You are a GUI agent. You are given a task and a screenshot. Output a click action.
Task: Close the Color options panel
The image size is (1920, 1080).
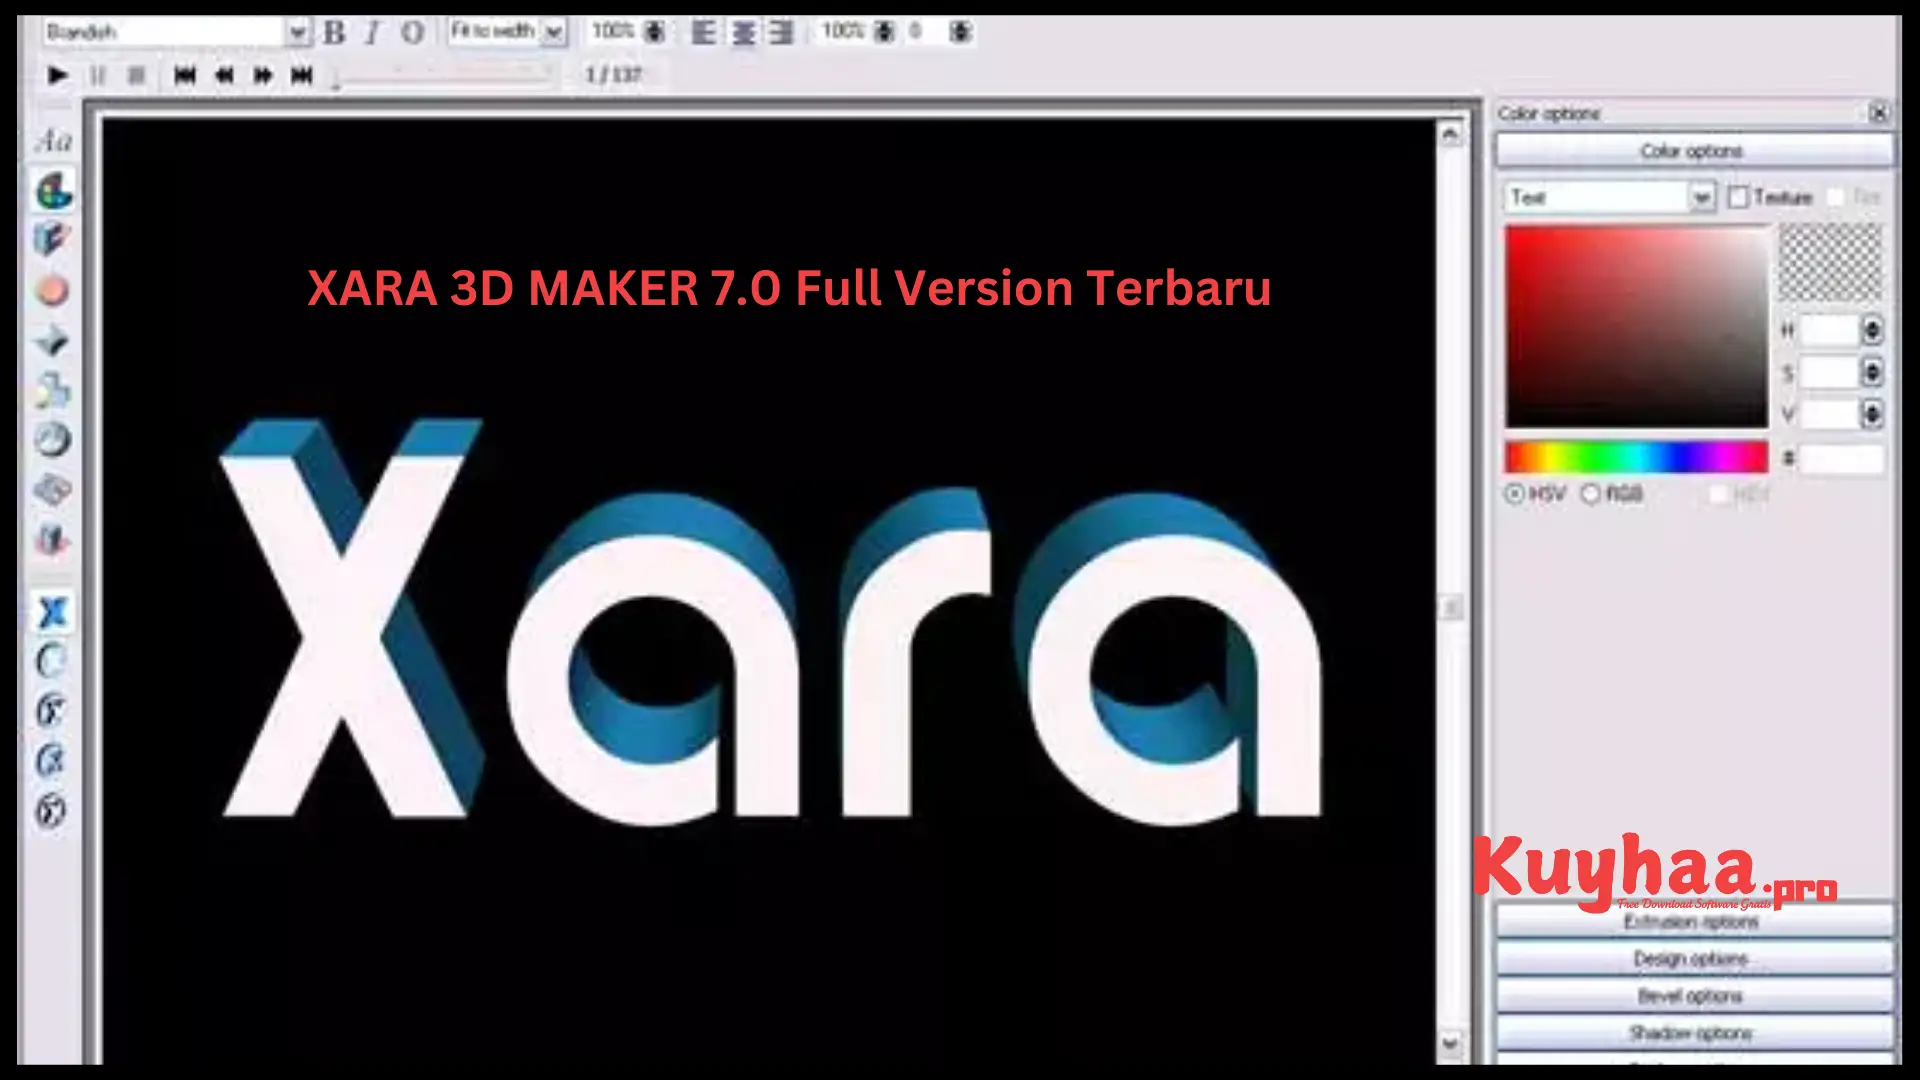click(x=1879, y=113)
